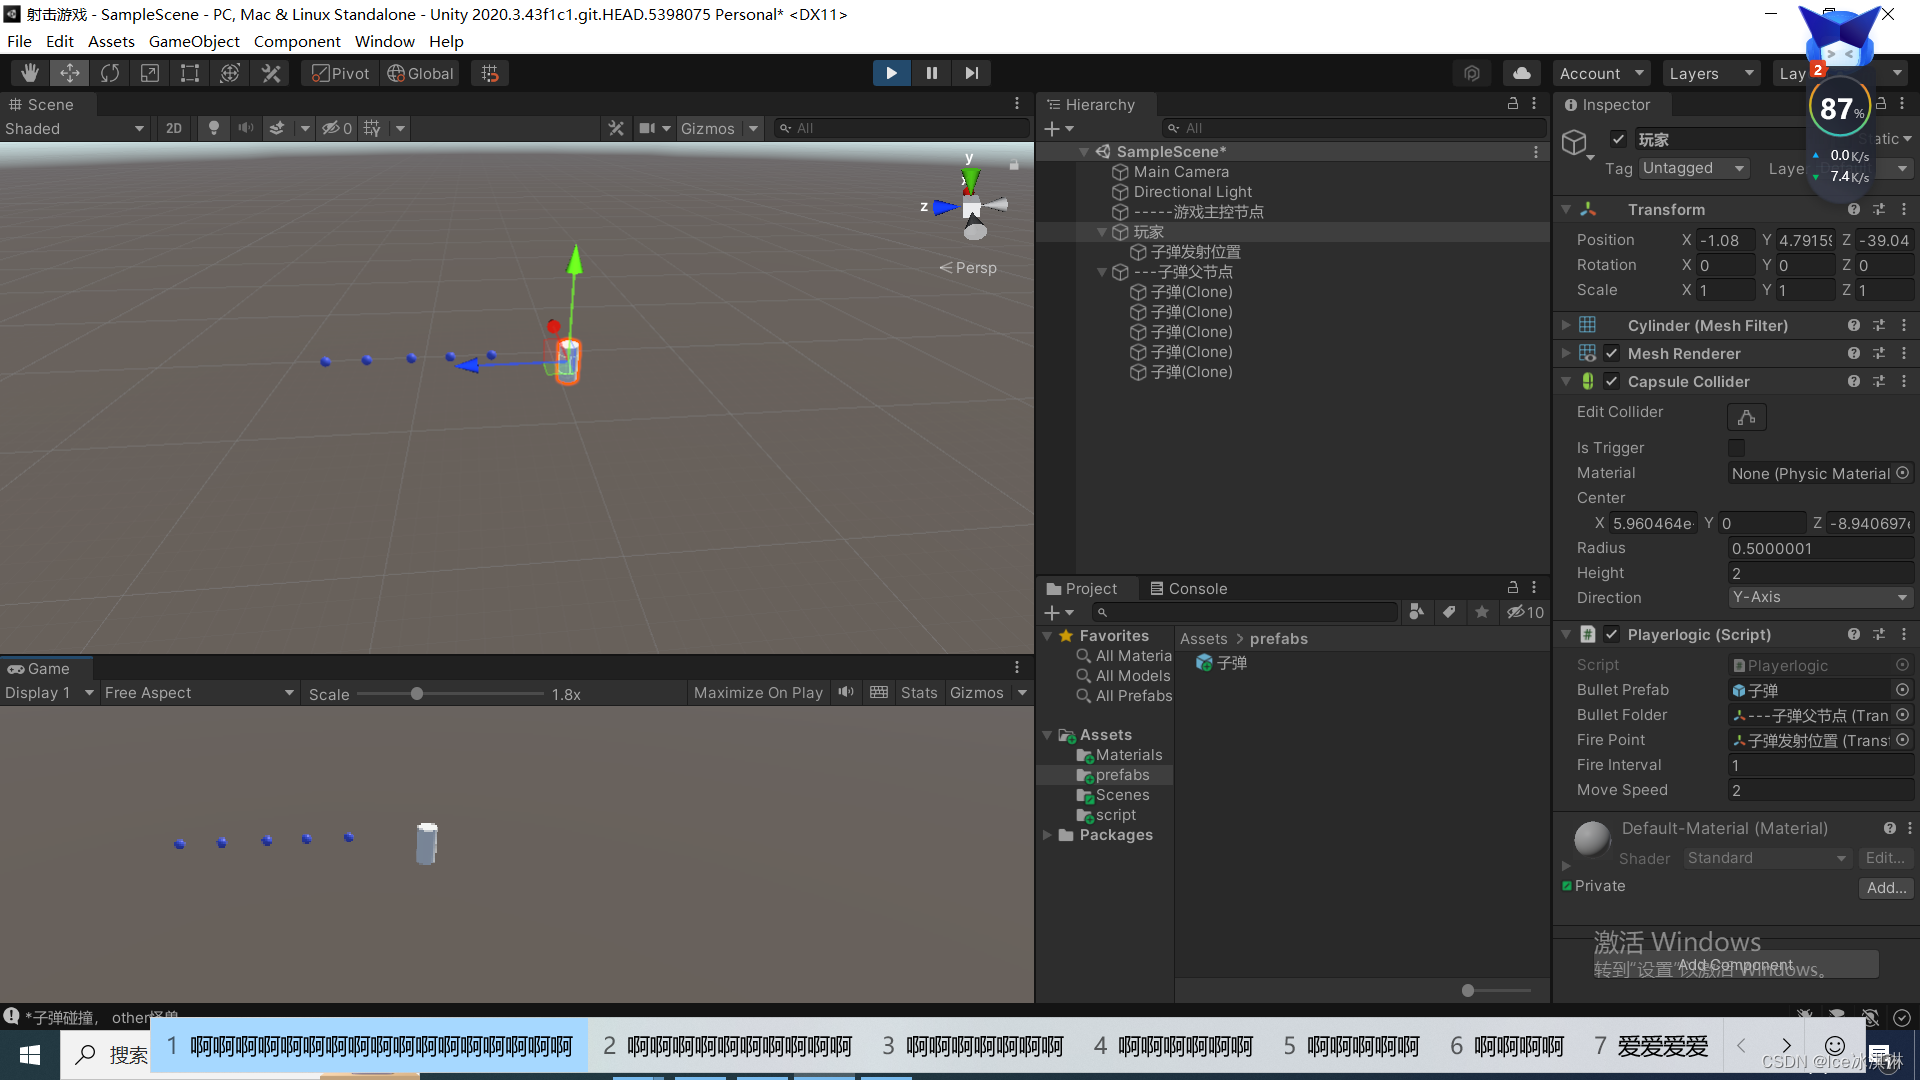Select the Scale tool

pos(150,73)
